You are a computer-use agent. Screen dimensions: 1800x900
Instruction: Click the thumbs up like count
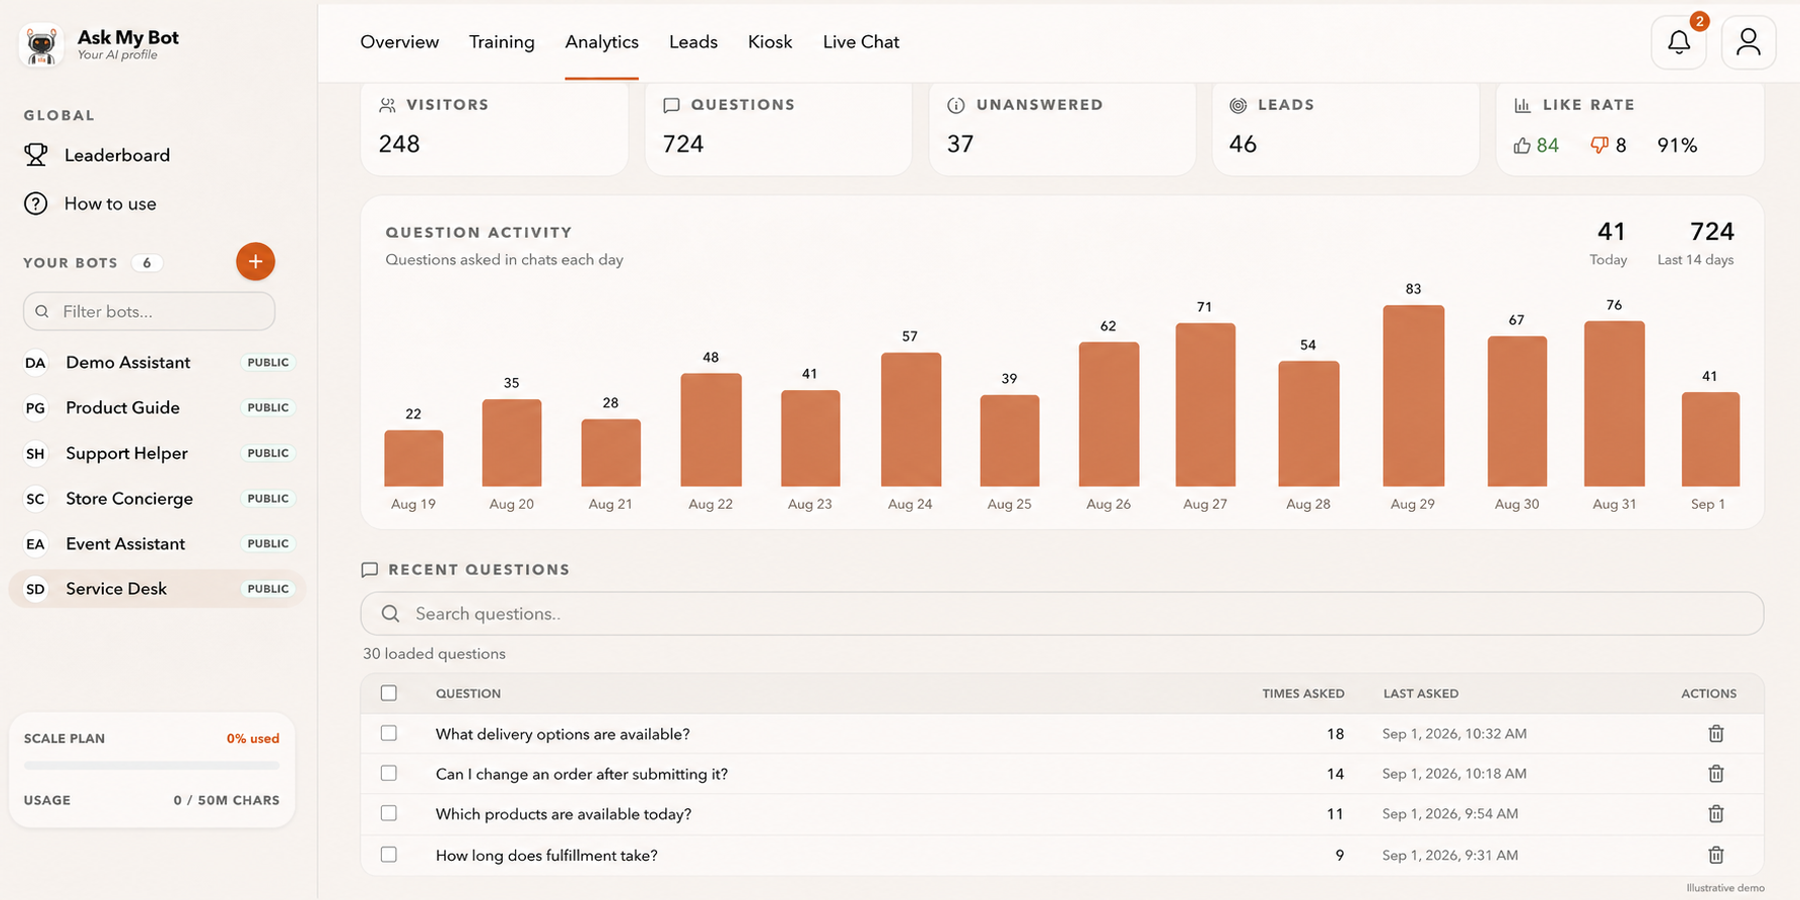coord(1536,145)
